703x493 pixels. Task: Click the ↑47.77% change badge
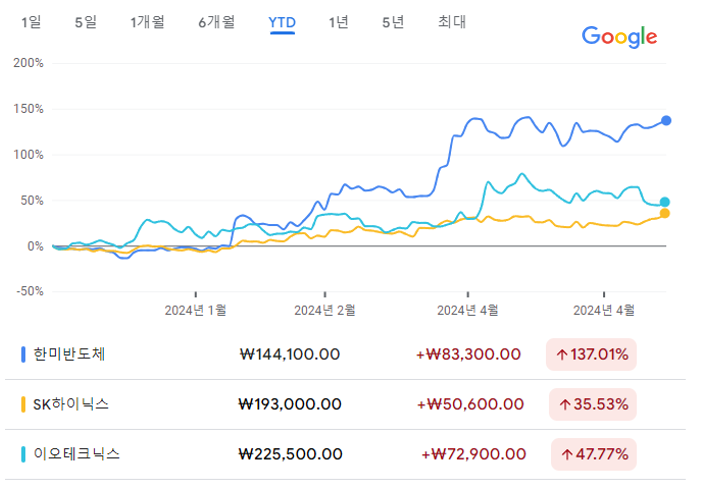(x=594, y=454)
